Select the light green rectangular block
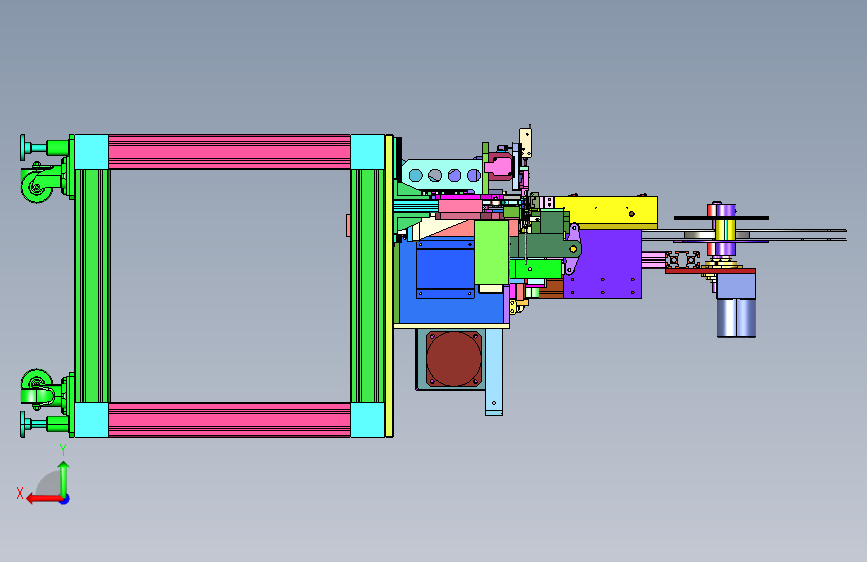The height and width of the screenshot is (562, 867). [x=492, y=252]
